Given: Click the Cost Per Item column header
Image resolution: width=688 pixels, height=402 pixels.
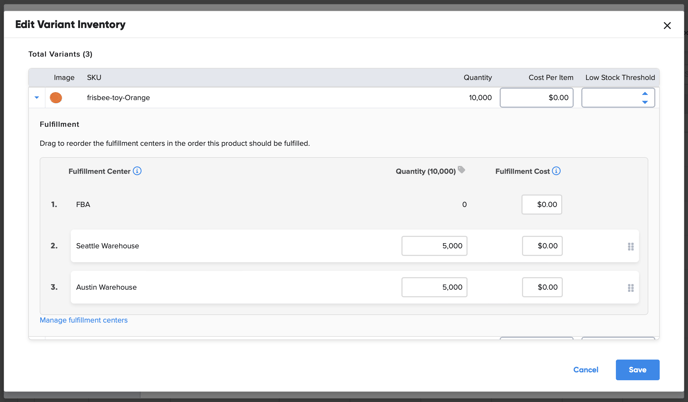Looking at the screenshot, I should (x=551, y=78).
